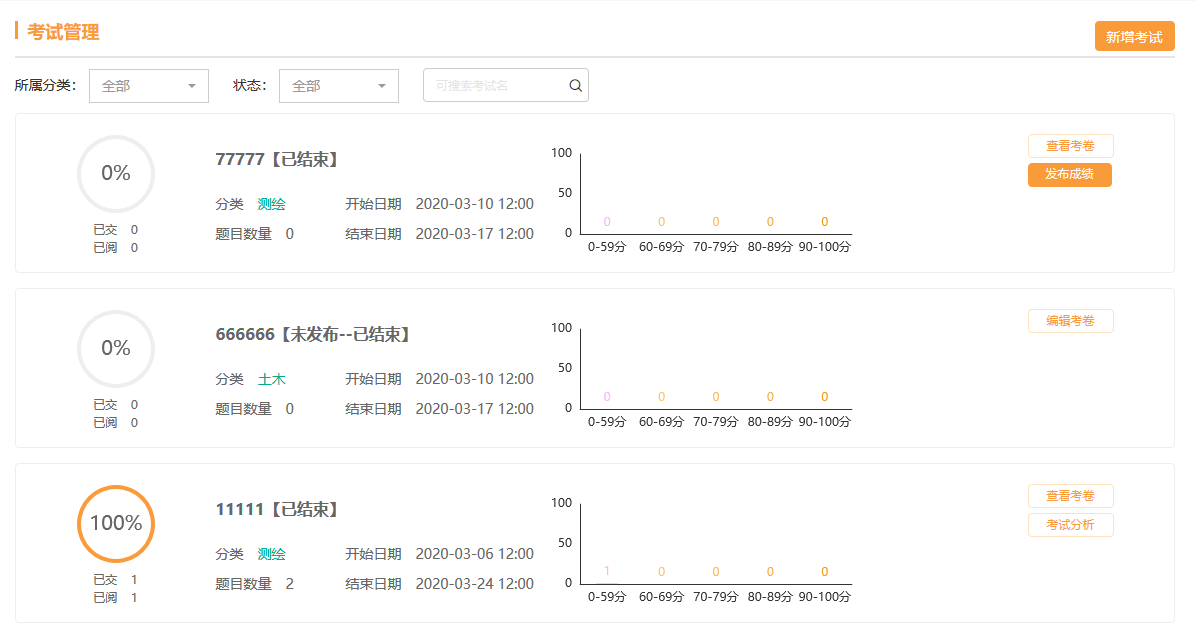Click 查看考卷 for exam 77777
This screenshot has height=632, width=1195.
(x=1070, y=146)
